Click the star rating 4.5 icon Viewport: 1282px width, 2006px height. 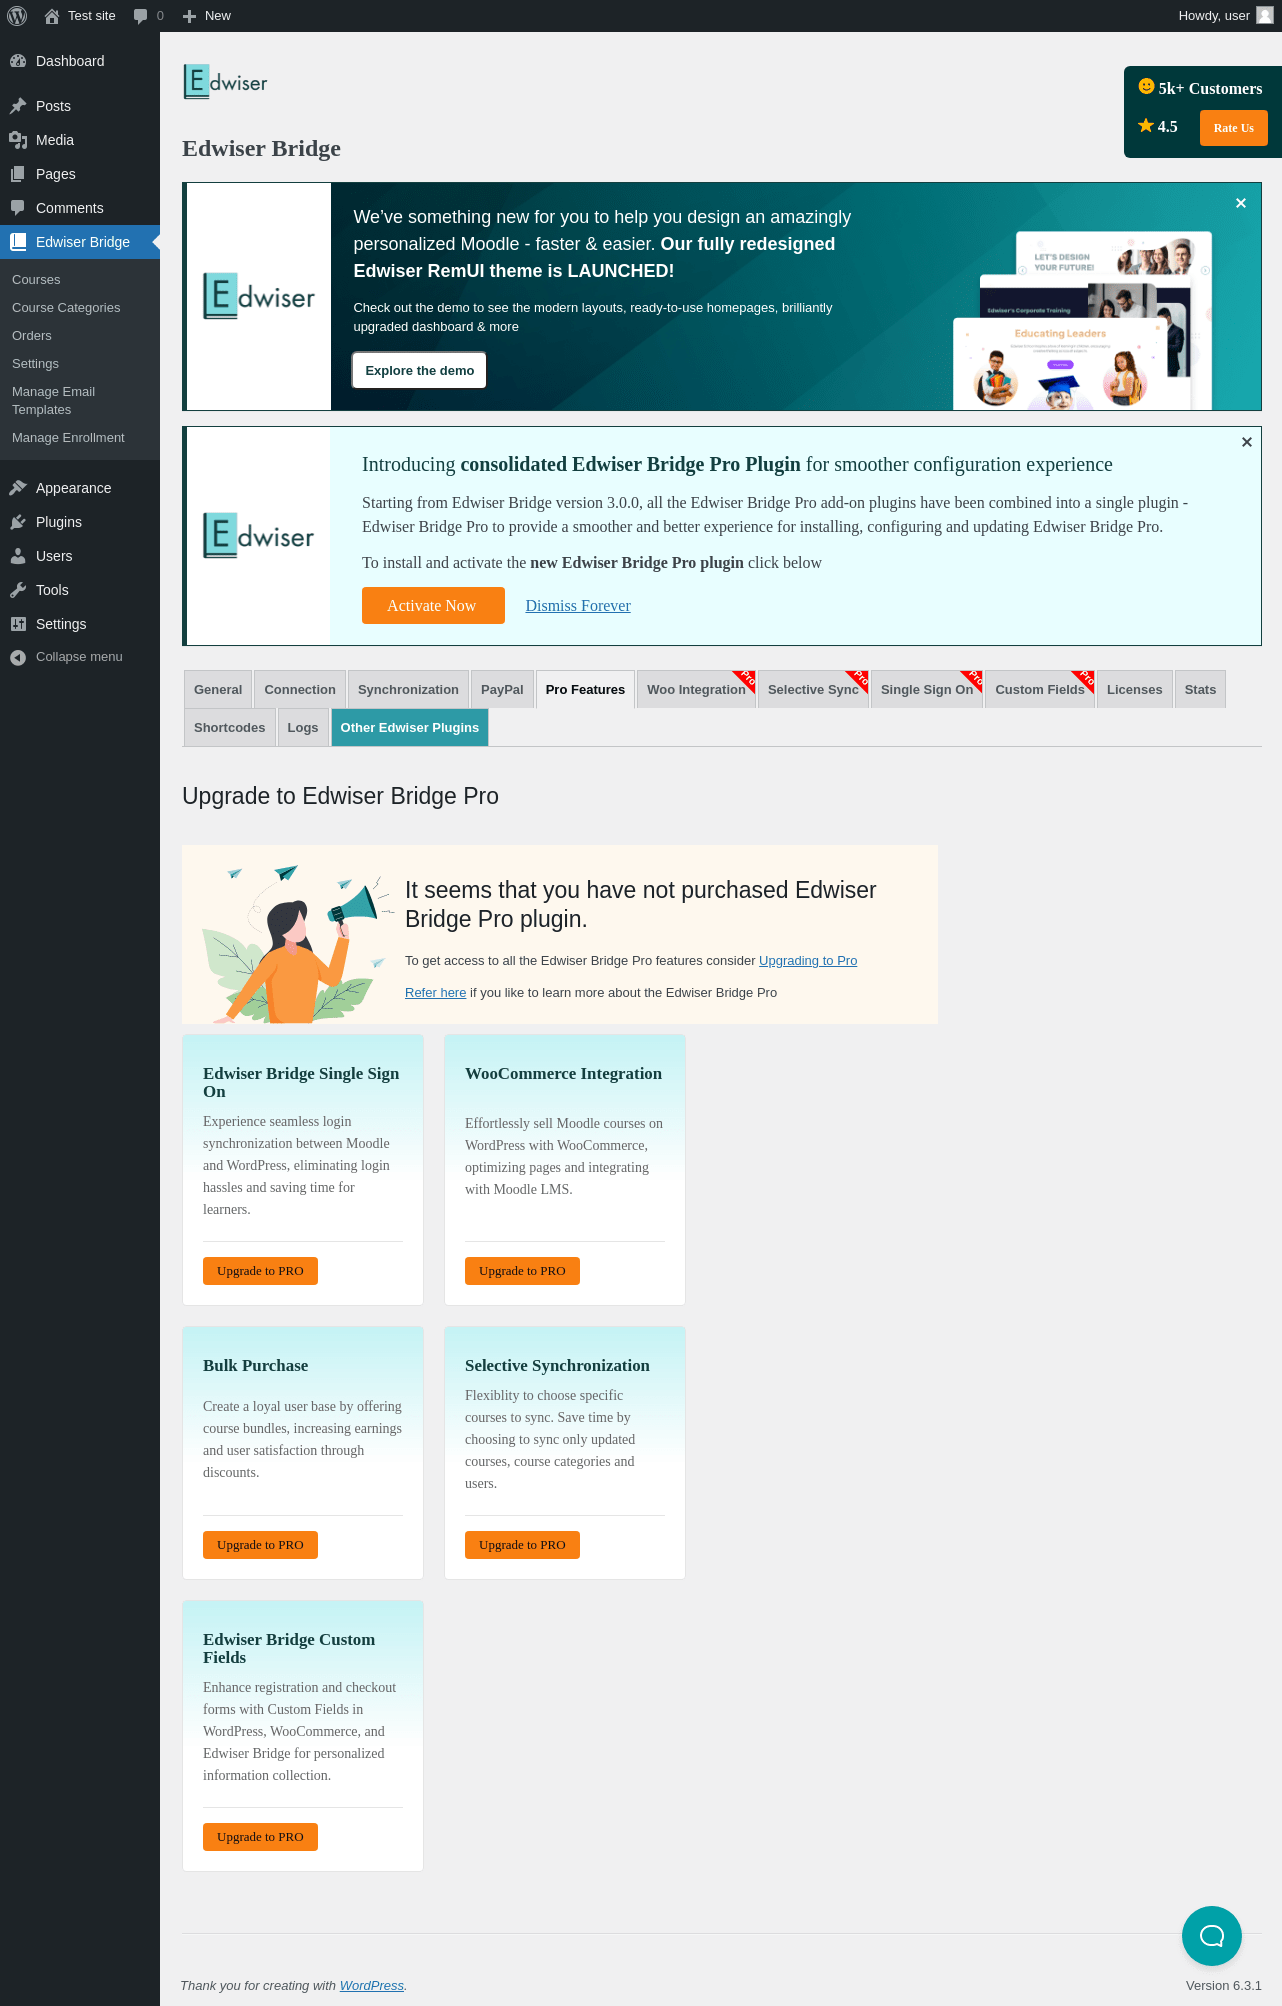coord(1146,125)
